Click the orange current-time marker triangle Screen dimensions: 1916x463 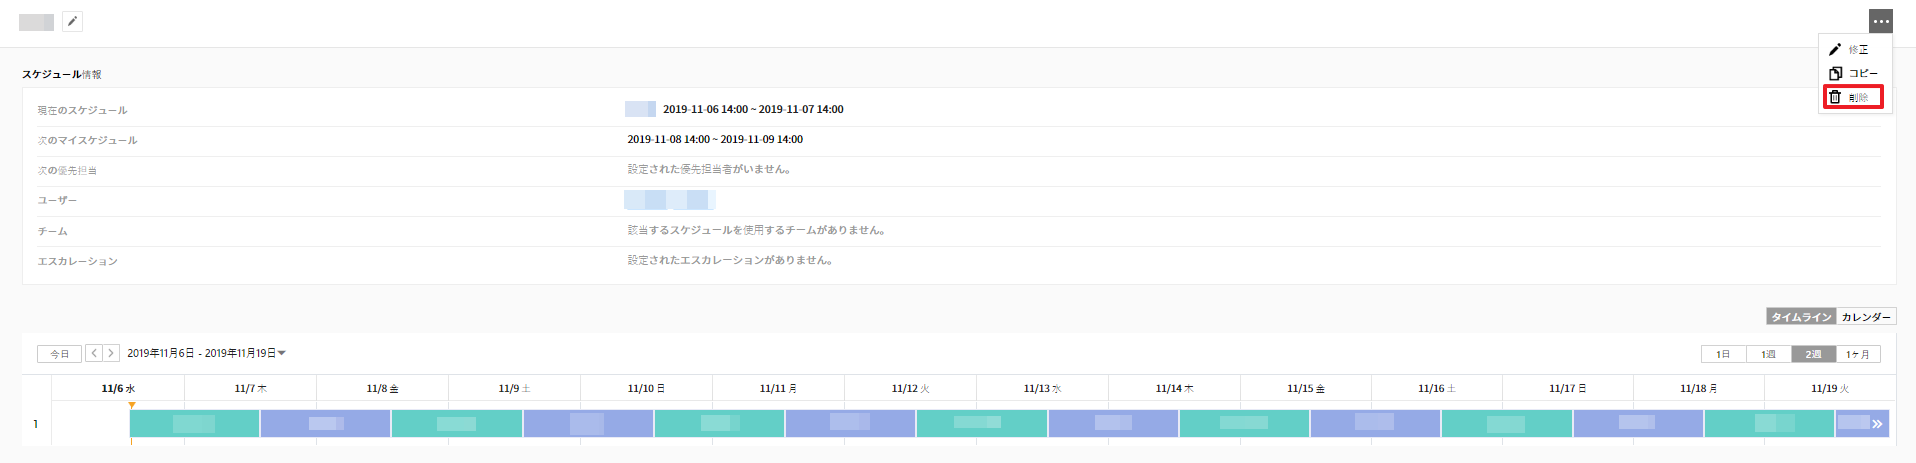pyautogui.click(x=132, y=405)
